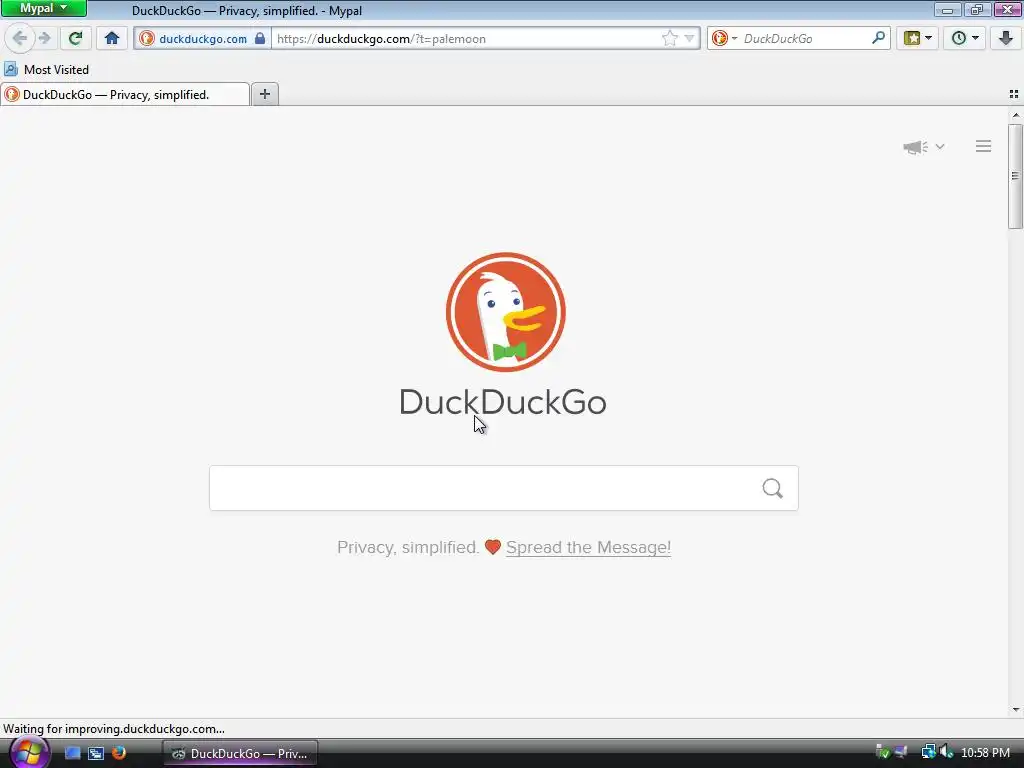
Task: Click the vertical scrollbar thumb
Action: pos(1015,176)
